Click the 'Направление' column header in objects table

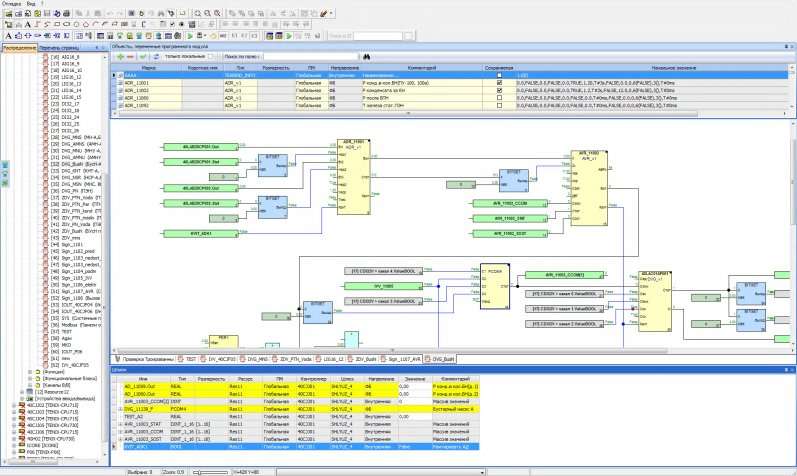point(345,68)
